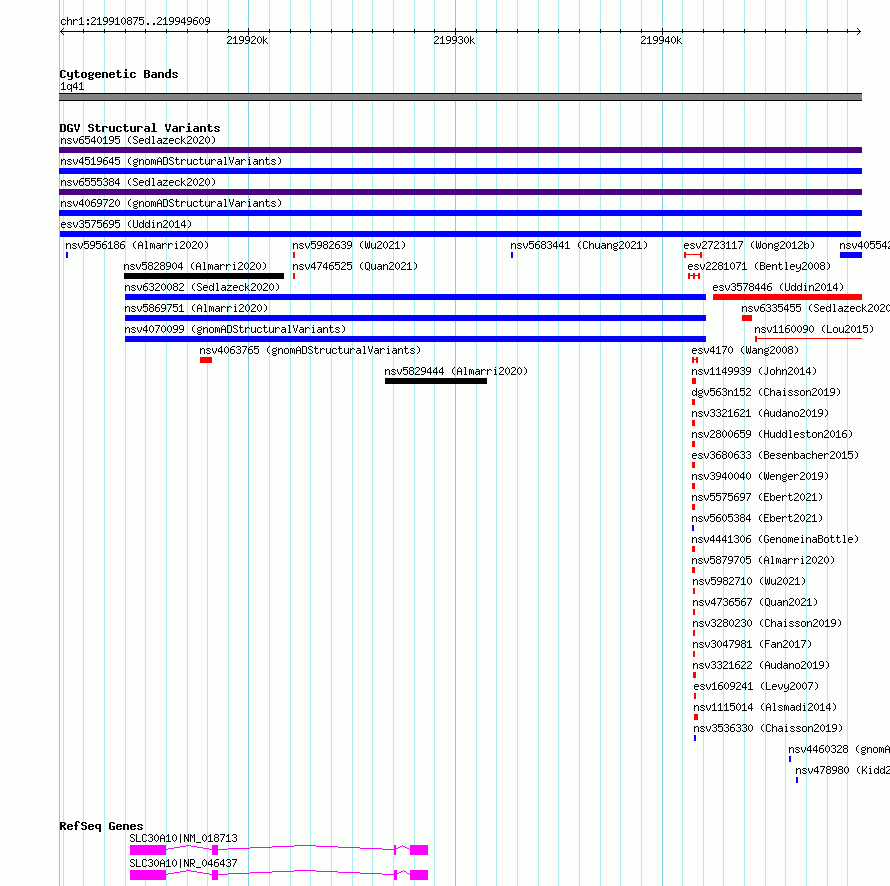Screen dimensions: 890x886
Task: Click the SLC30A10|NR_046437 gene label
Action: [x=183, y=863]
